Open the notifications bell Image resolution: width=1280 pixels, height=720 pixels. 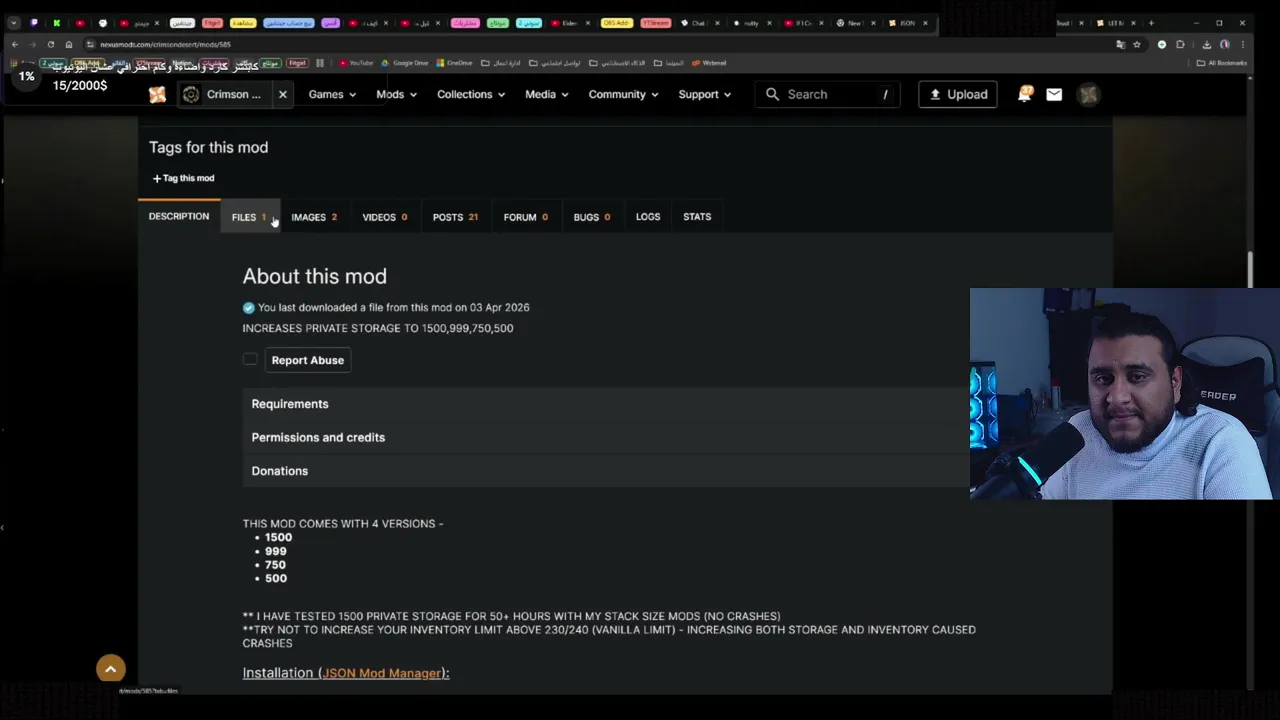pyautogui.click(x=1025, y=94)
